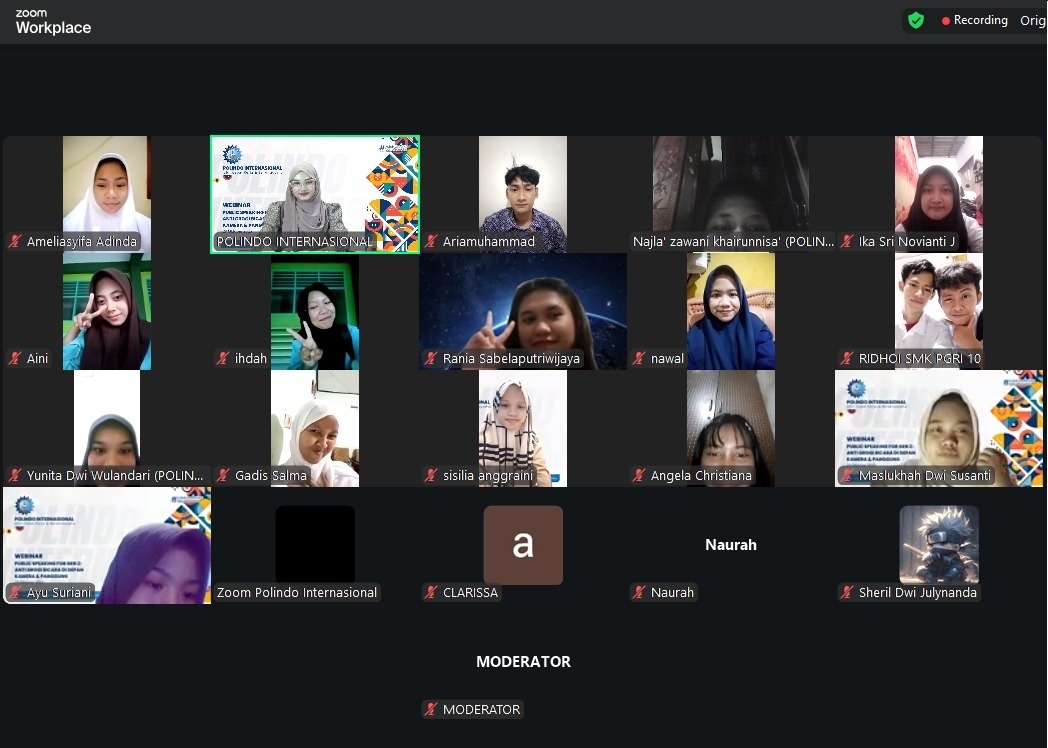Click Angela Christiana's muted mic icon
This screenshot has width=1048, height=748.
[637, 475]
